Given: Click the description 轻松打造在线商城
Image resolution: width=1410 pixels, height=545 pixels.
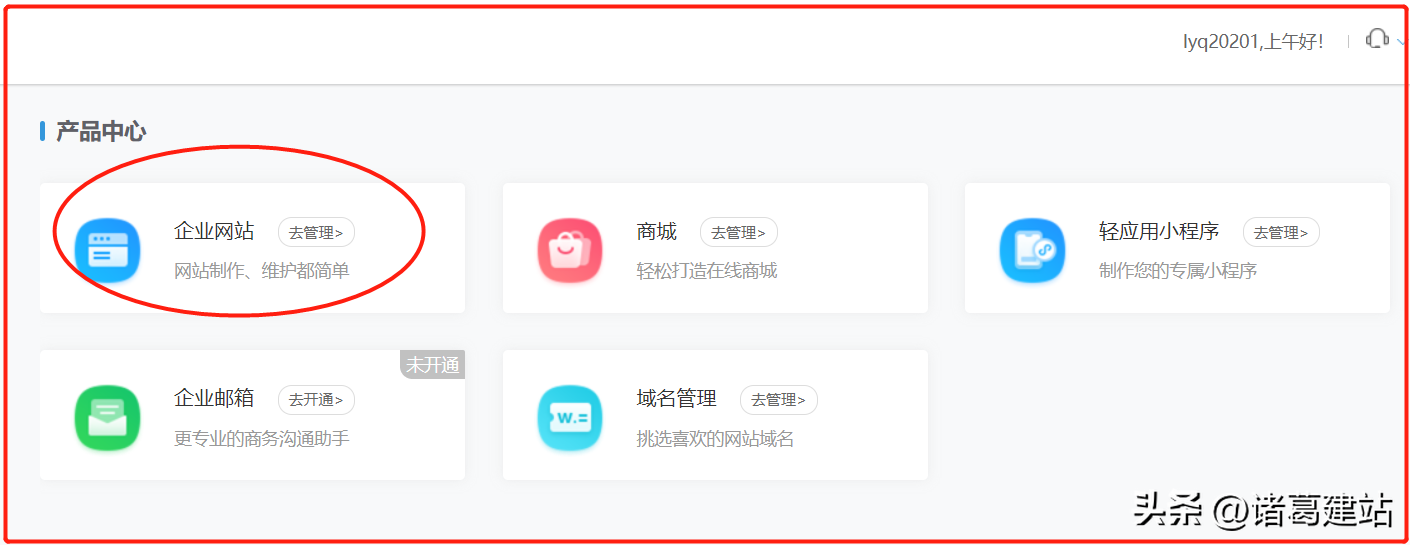Looking at the screenshot, I should [707, 271].
